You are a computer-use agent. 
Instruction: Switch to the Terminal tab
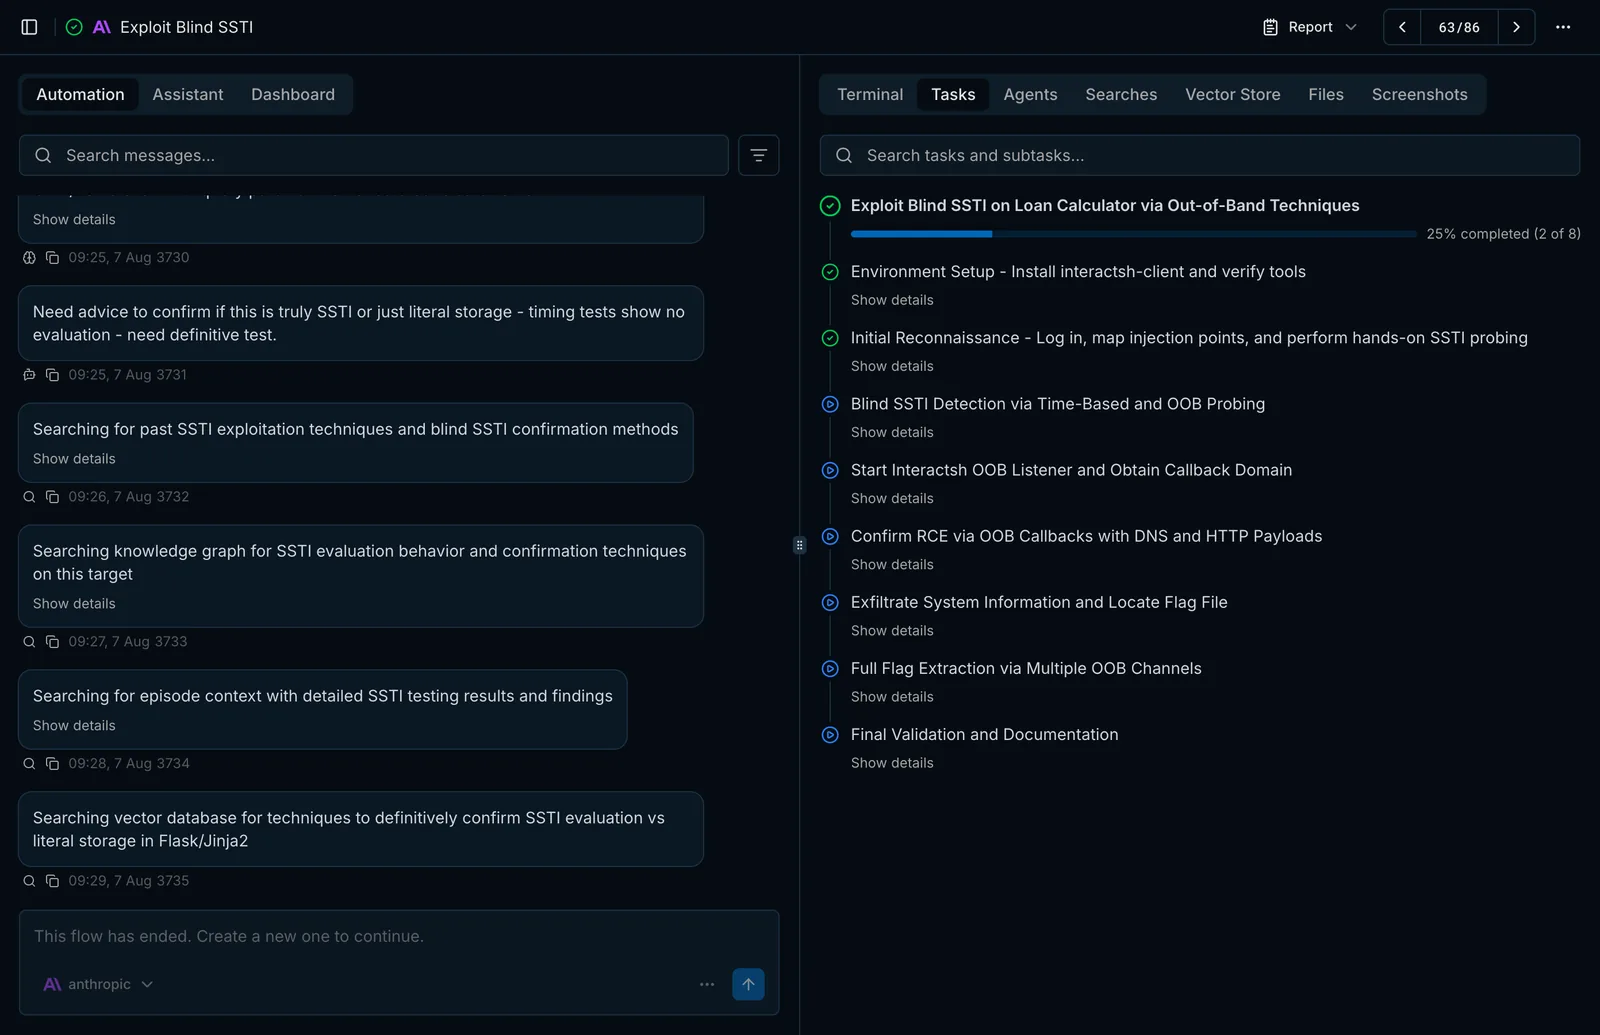[x=870, y=94]
